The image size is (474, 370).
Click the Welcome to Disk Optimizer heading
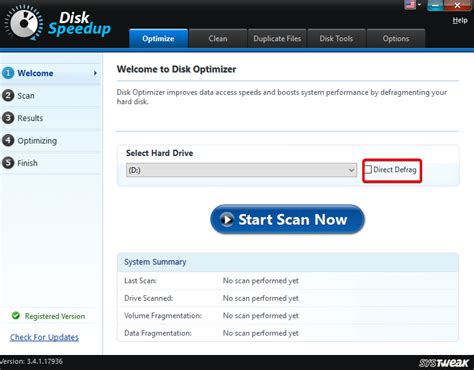tap(176, 69)
